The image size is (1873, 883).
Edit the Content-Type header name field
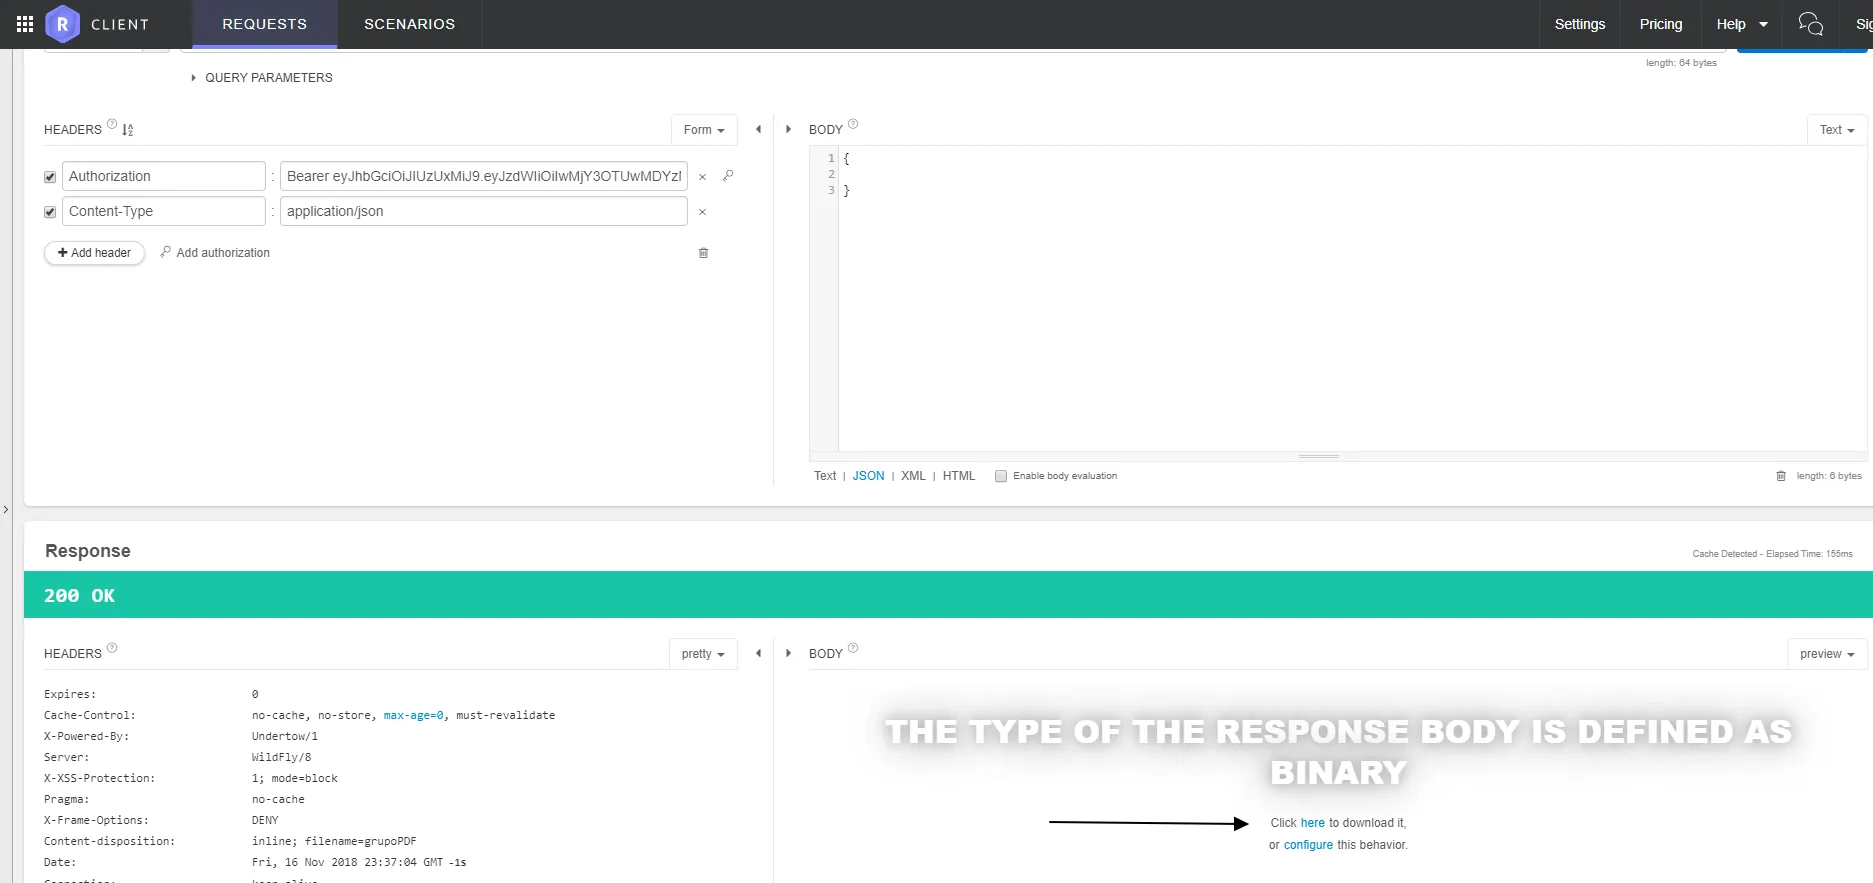tap(164, 211)
